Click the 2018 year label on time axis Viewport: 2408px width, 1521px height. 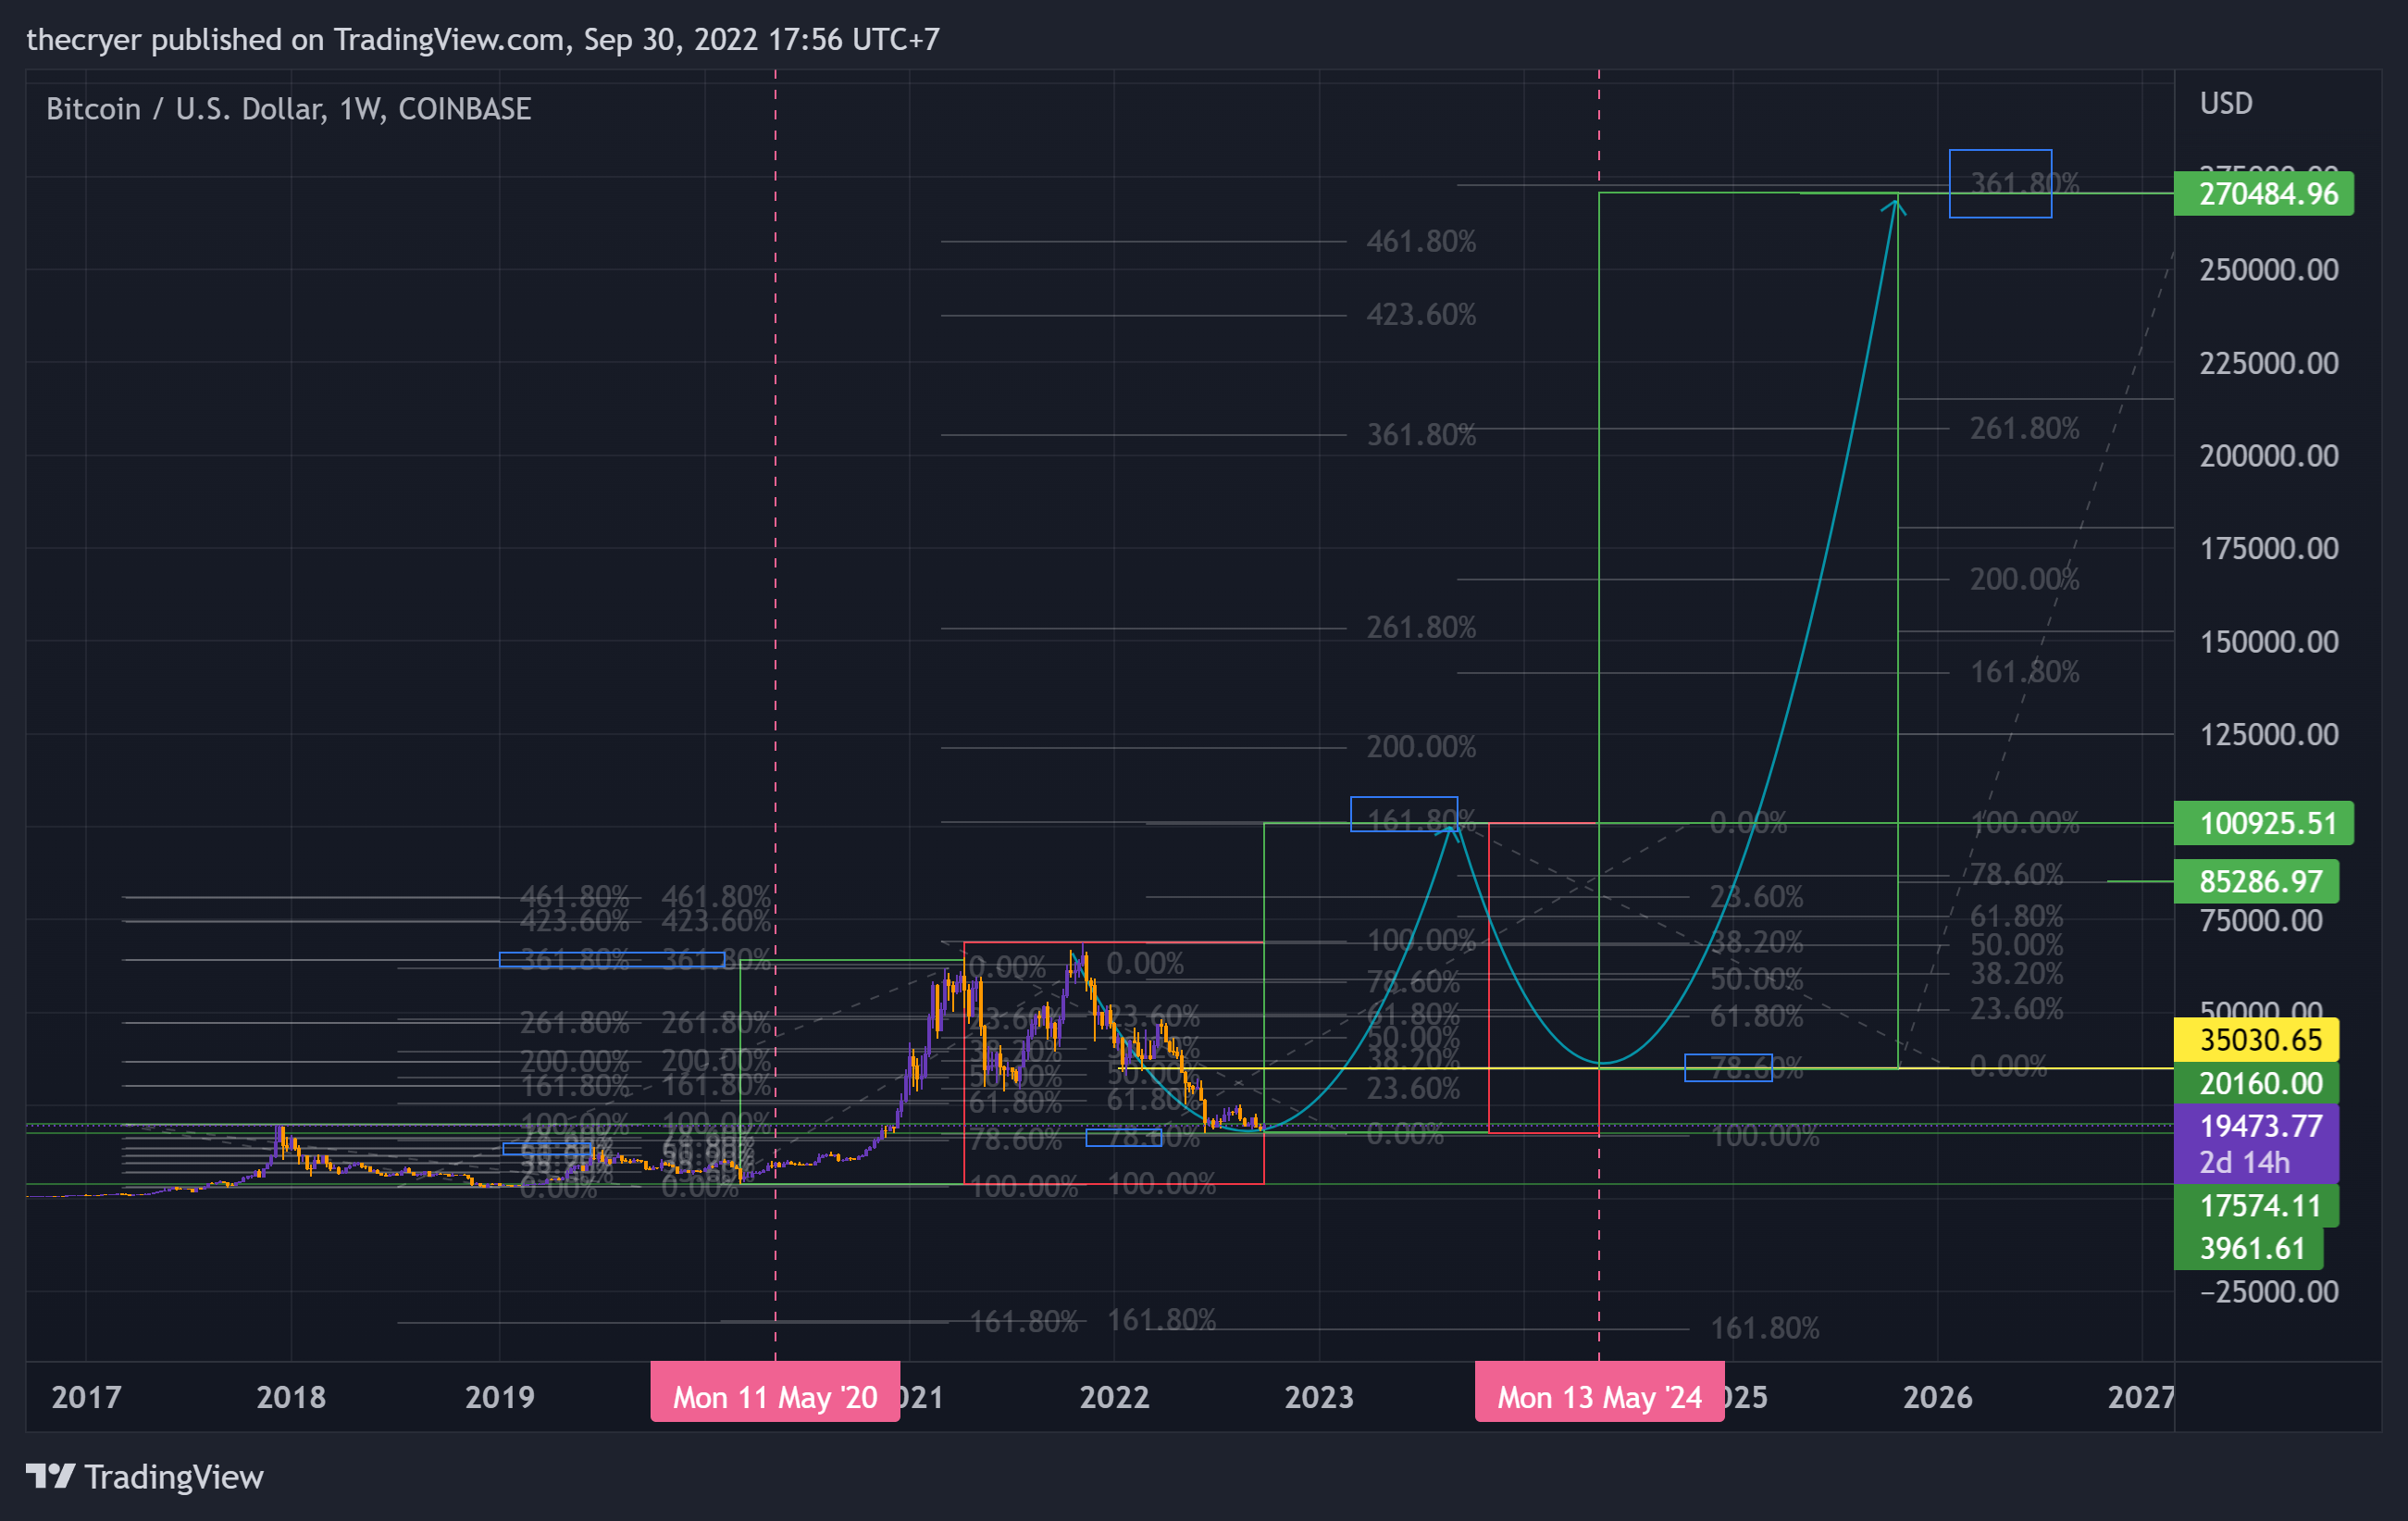click(x=291, y=1397)
